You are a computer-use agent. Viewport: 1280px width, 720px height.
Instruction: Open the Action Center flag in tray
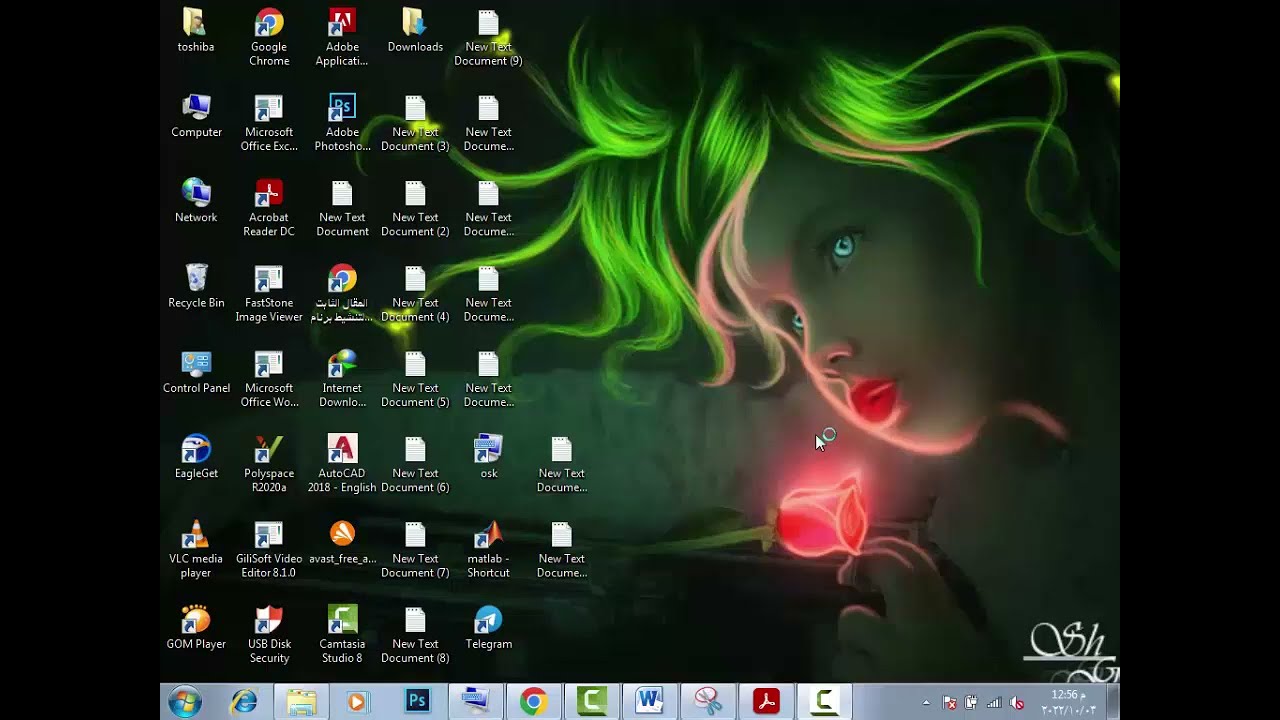(x=949, y=703)
